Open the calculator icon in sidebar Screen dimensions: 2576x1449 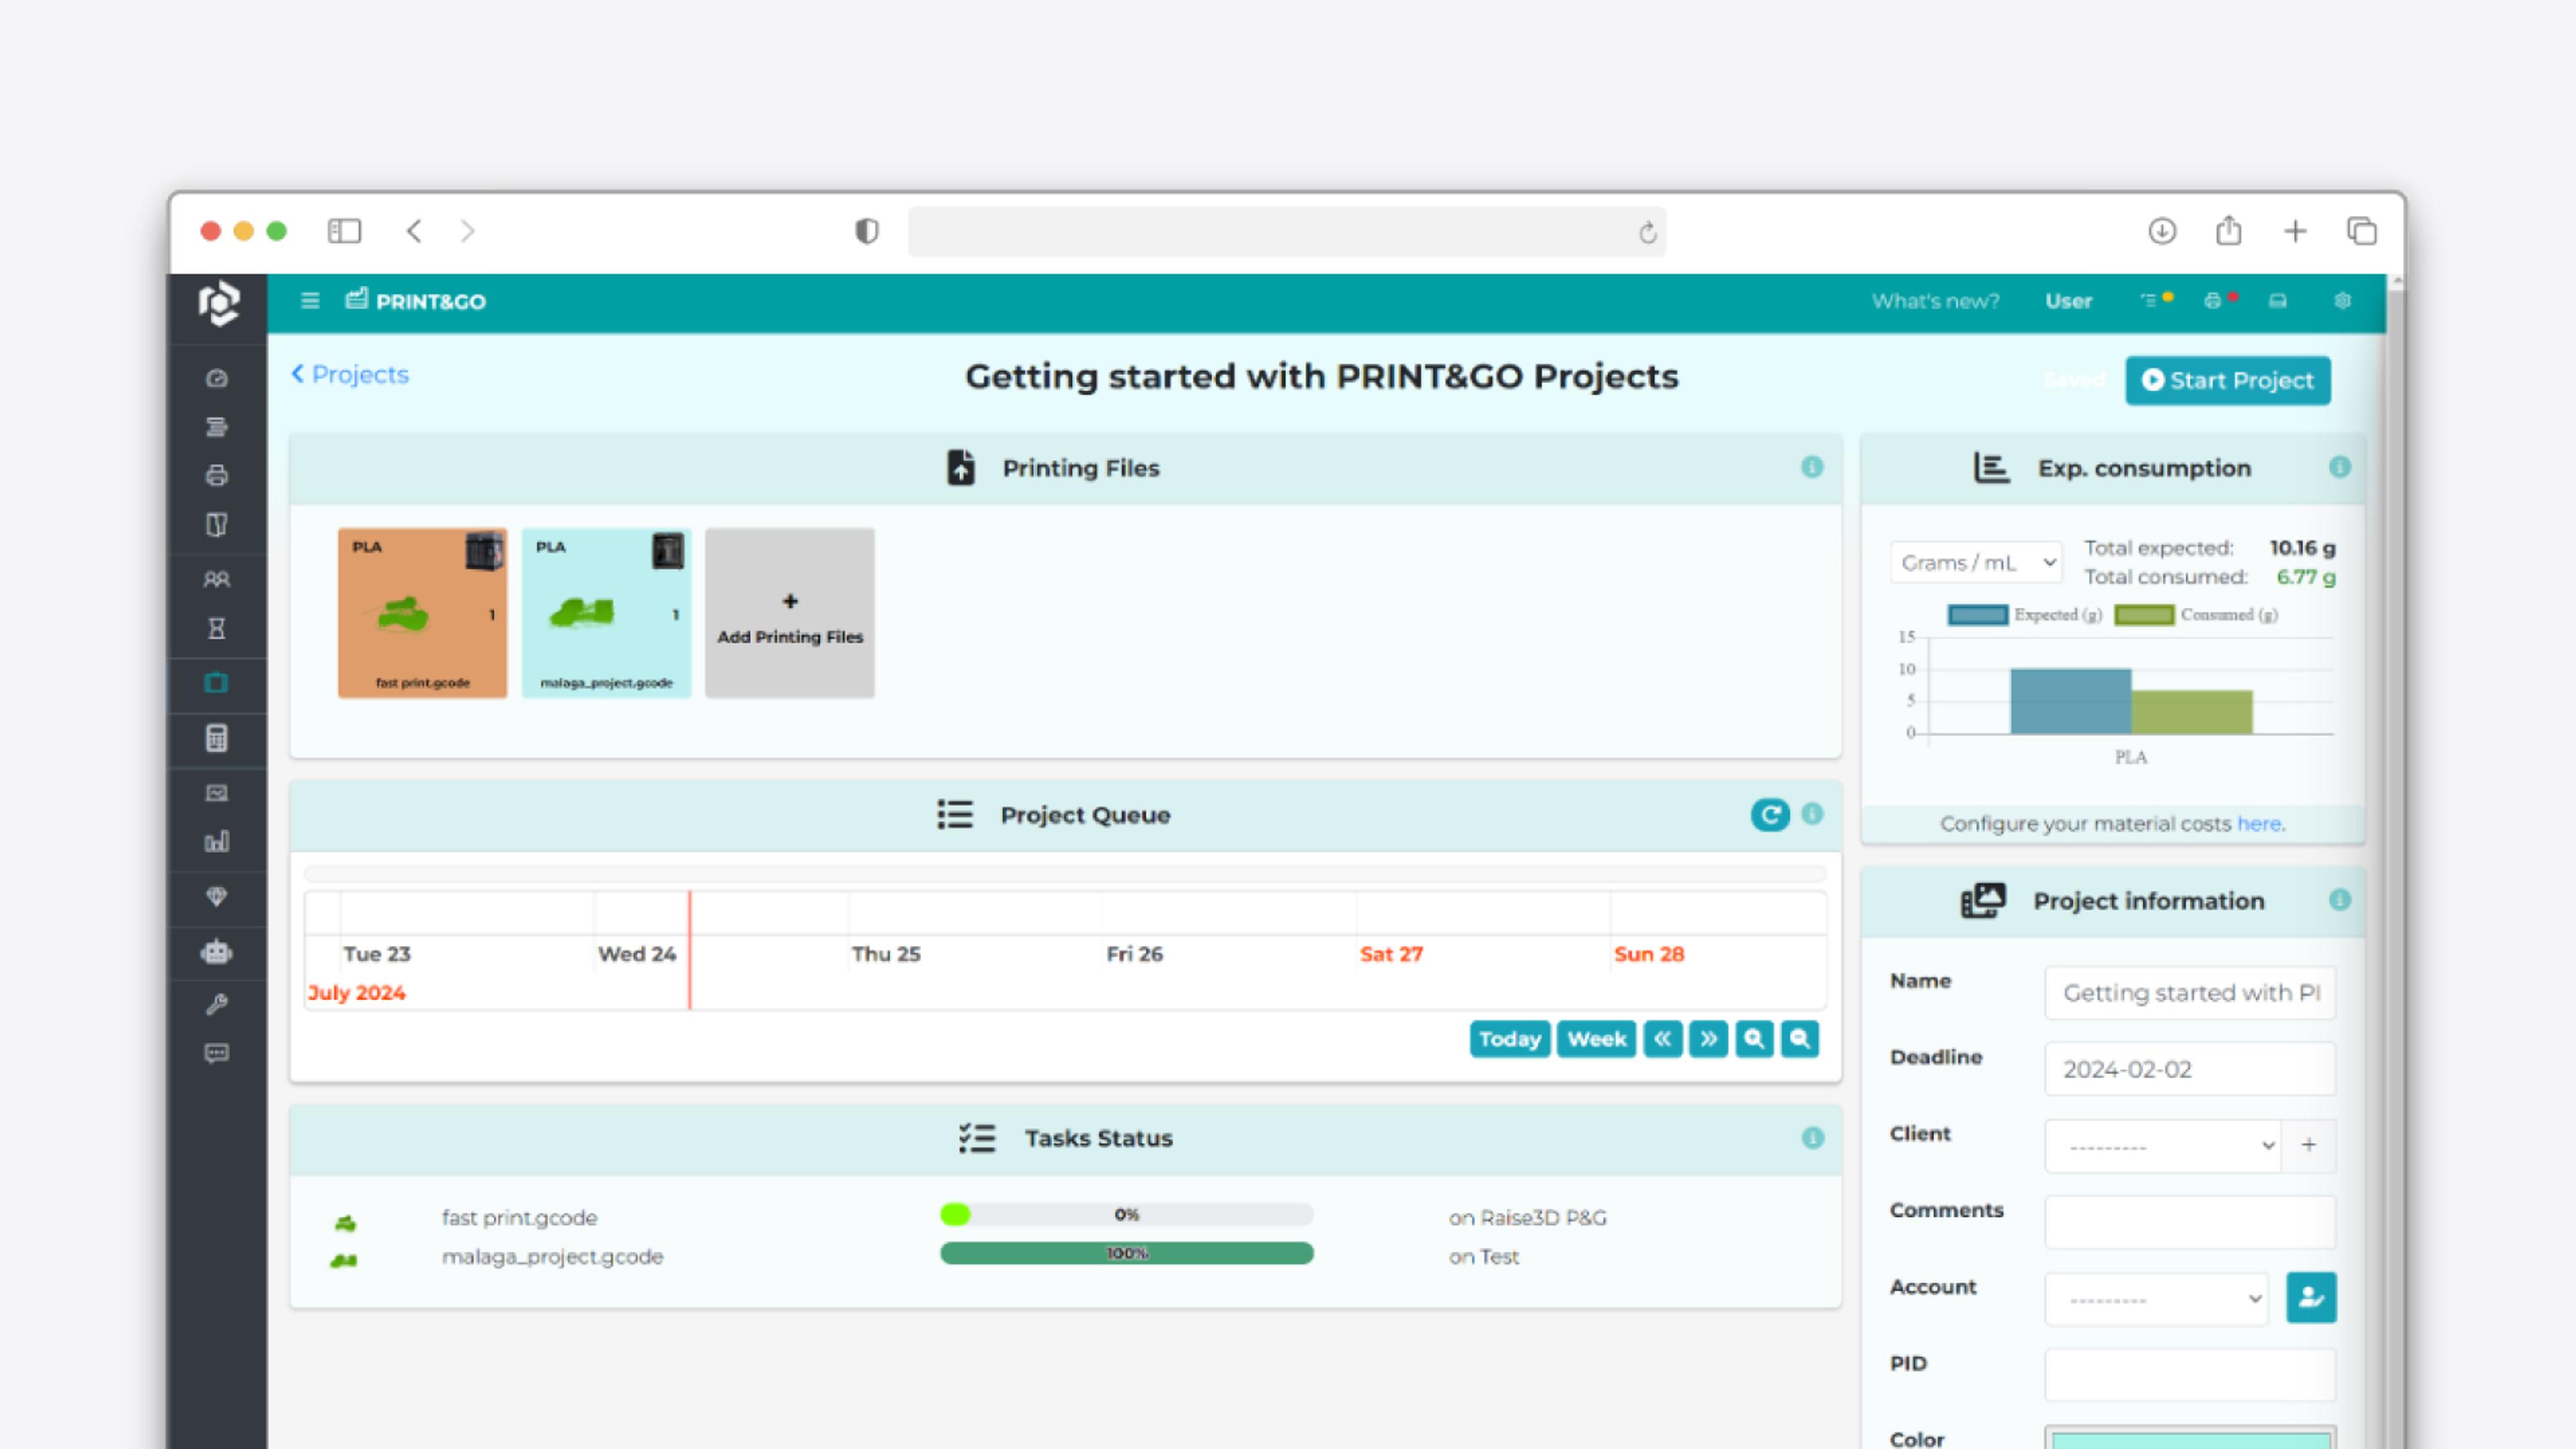click(x=216, y=738)
